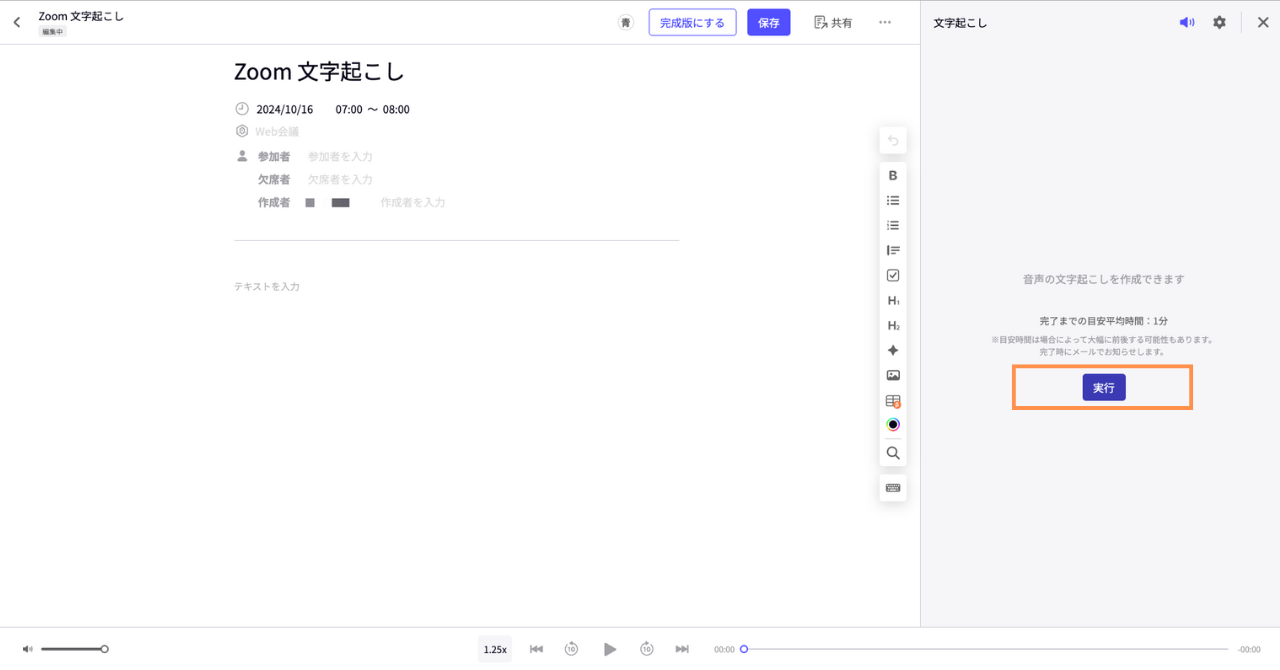The height and width of the screenshot is (670, 1280).
Task: Open search with magnifier icon
Action: click(893, 453)
